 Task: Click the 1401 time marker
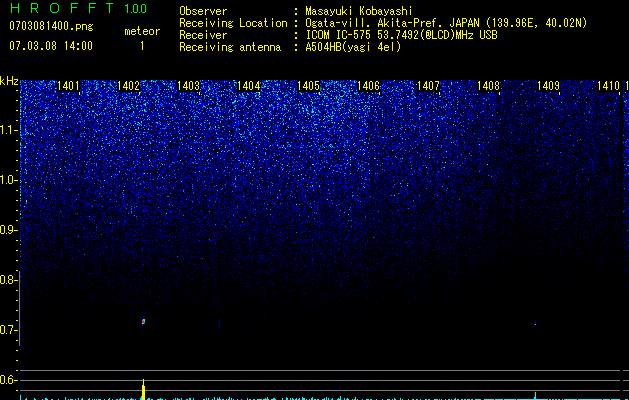click(x=68, y=86)
